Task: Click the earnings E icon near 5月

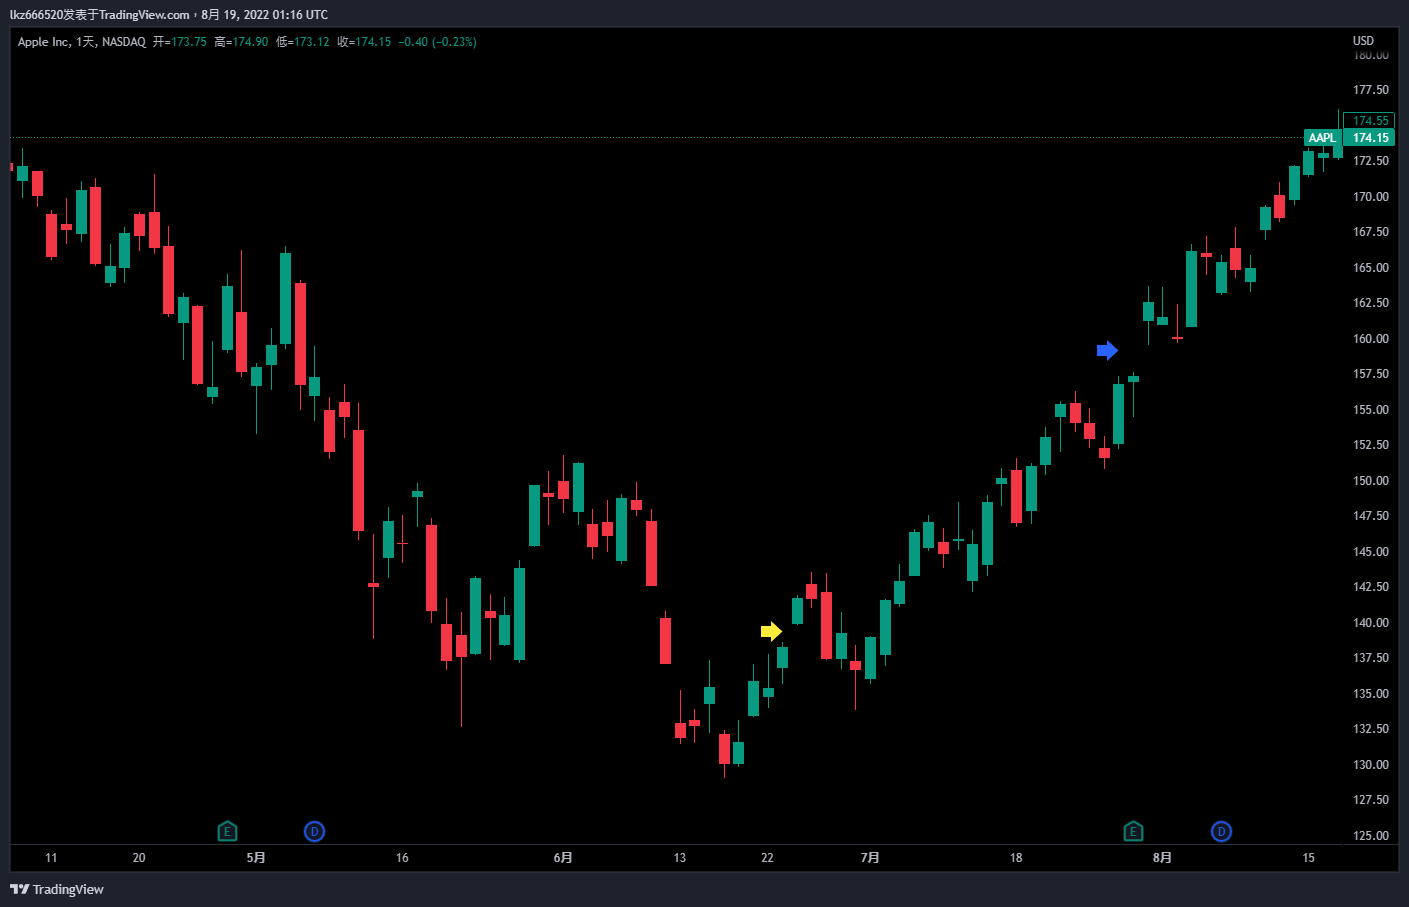Action: point(227,831)
